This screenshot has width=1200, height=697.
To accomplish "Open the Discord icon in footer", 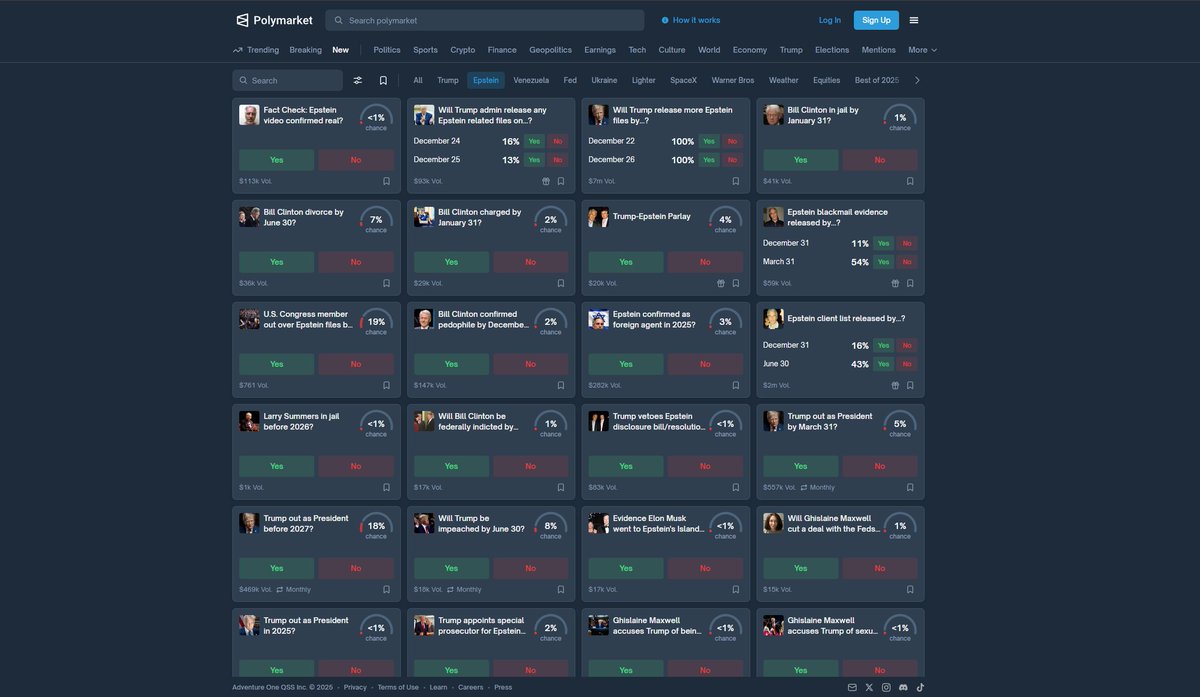I will pos(903,687).
